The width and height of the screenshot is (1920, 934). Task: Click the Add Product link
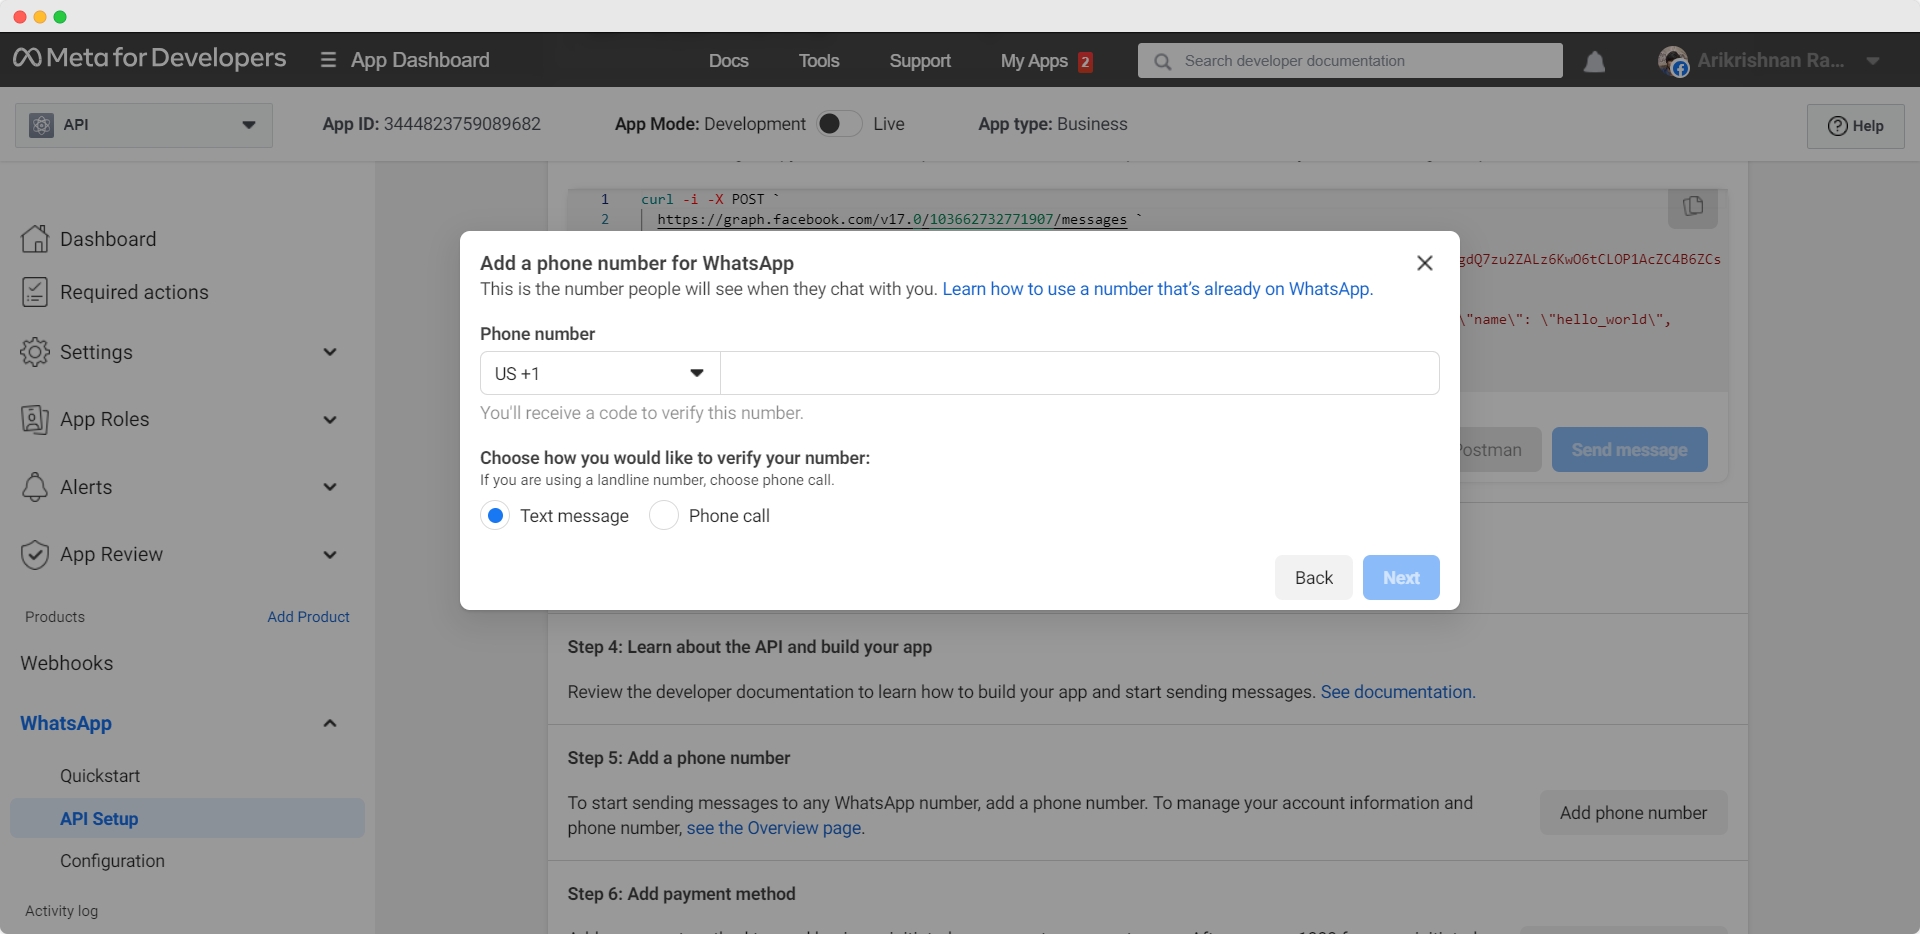308,617
